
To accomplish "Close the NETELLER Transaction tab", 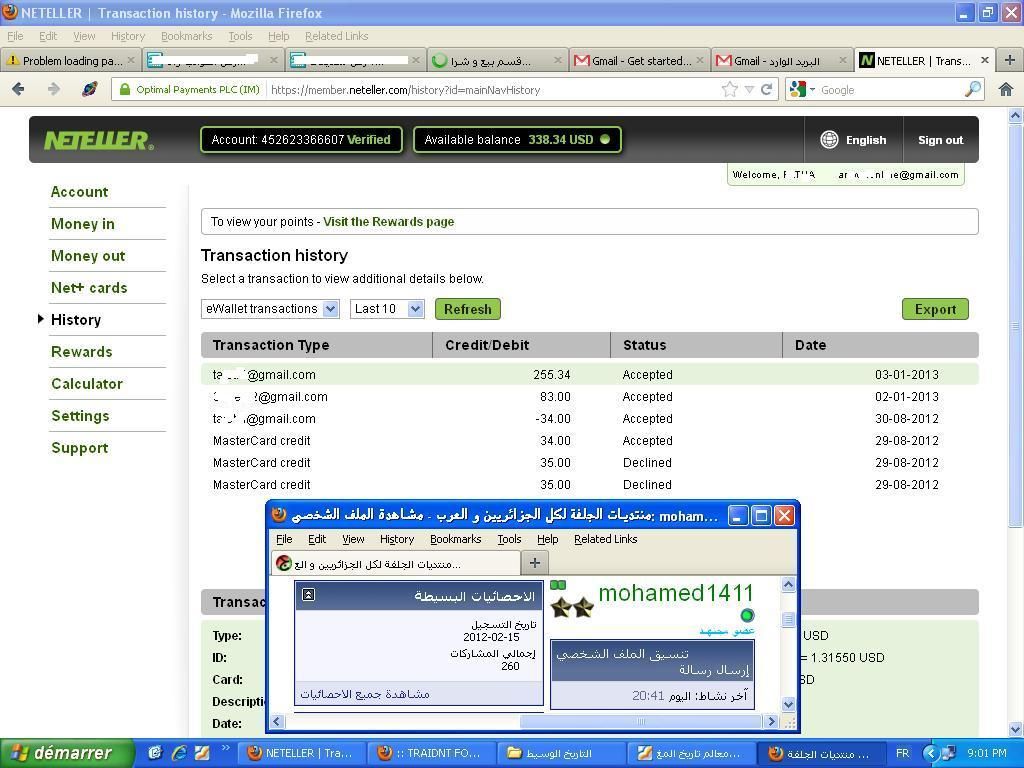I will coord(985,60).
